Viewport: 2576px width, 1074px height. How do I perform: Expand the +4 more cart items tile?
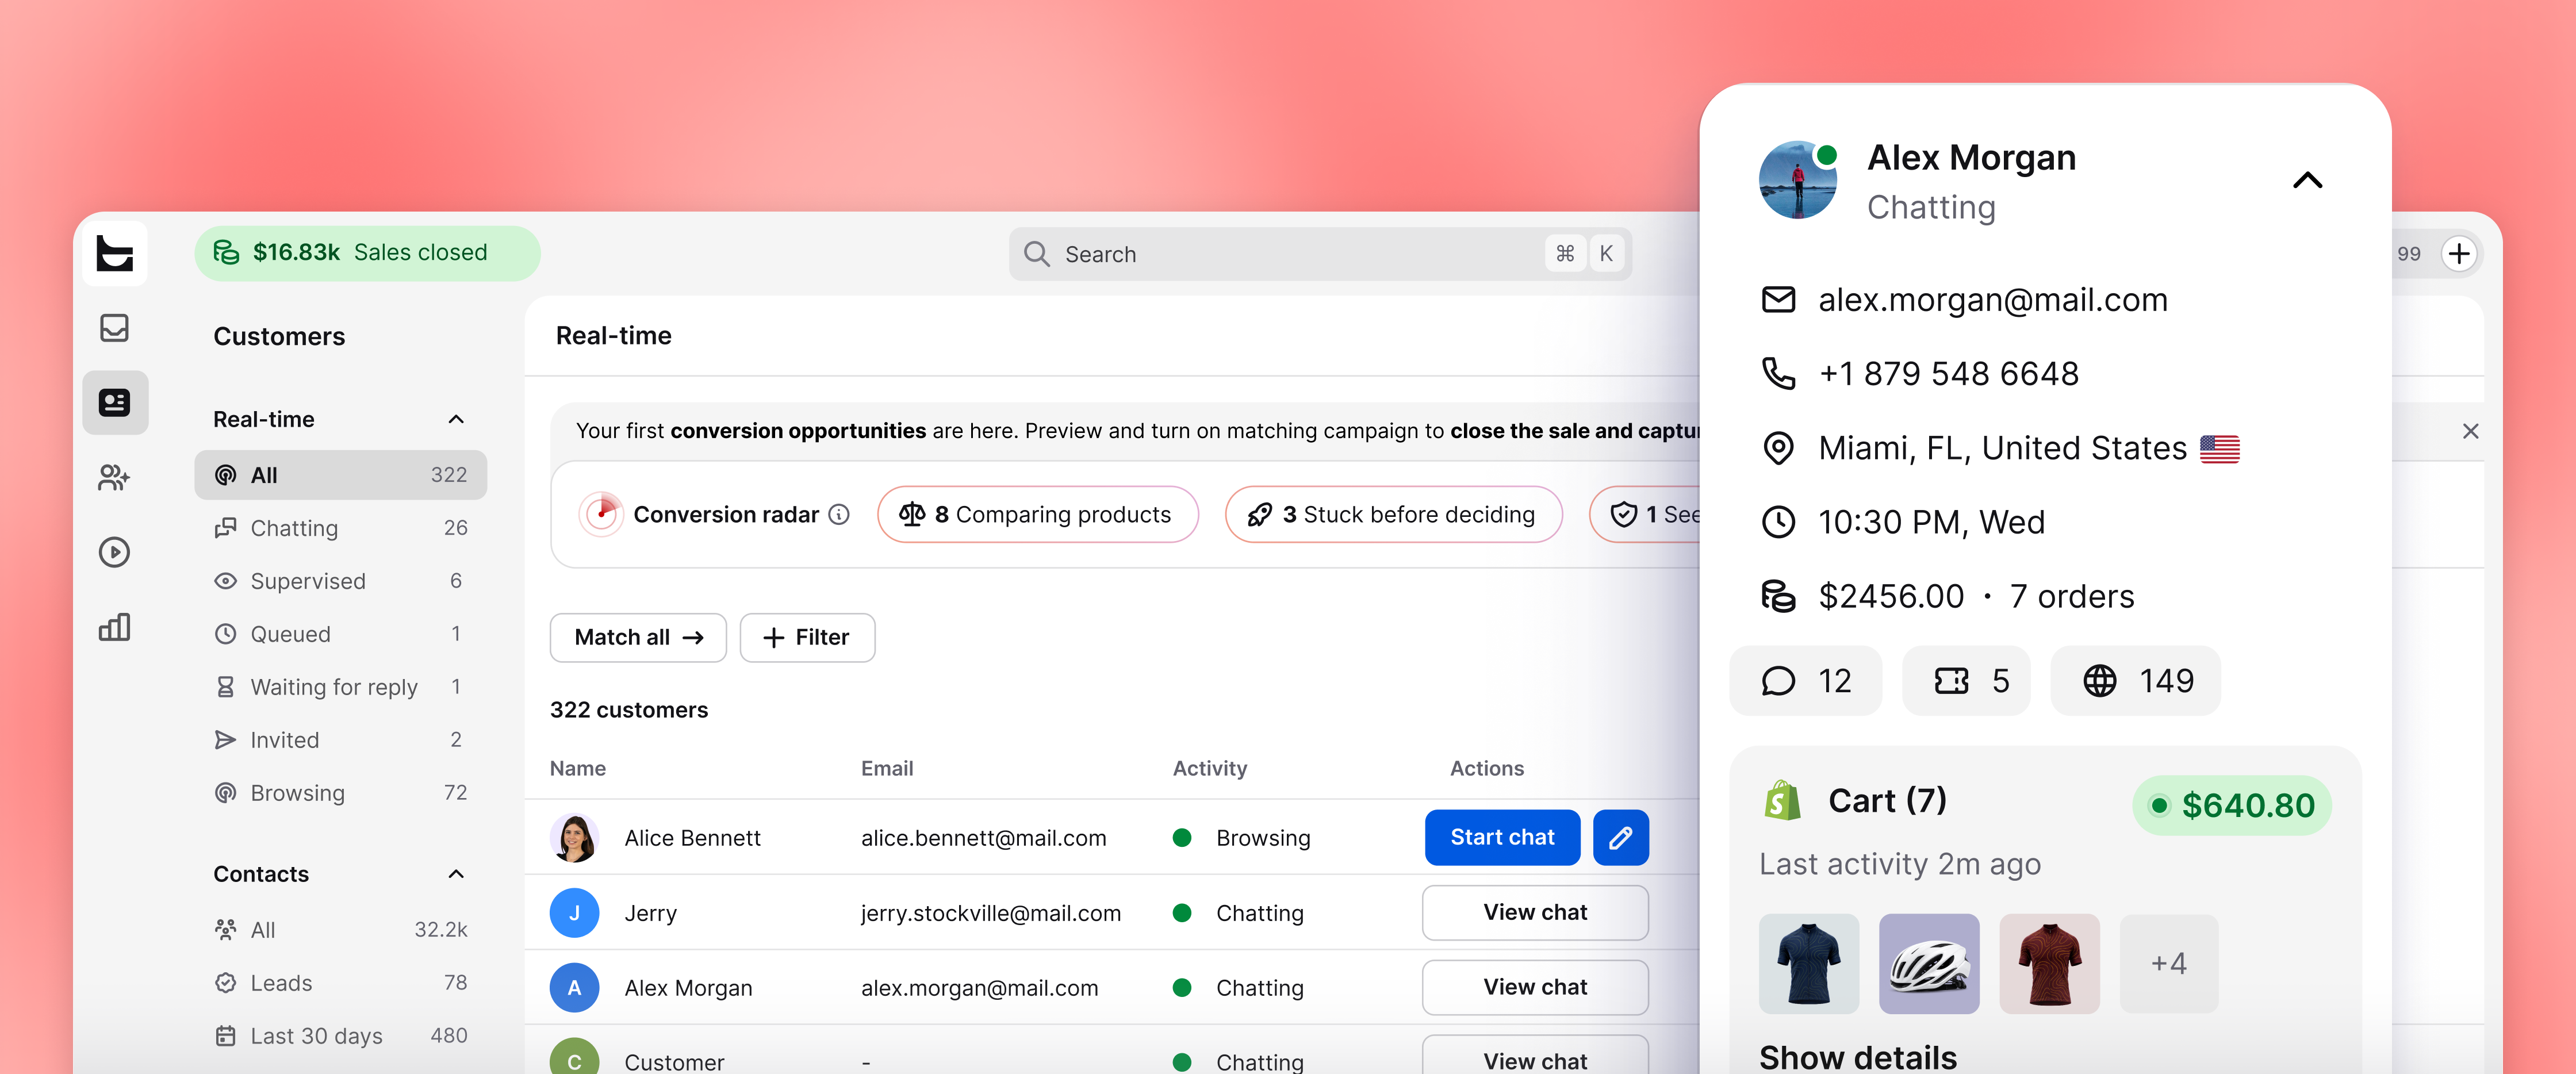pos(2169,963)
